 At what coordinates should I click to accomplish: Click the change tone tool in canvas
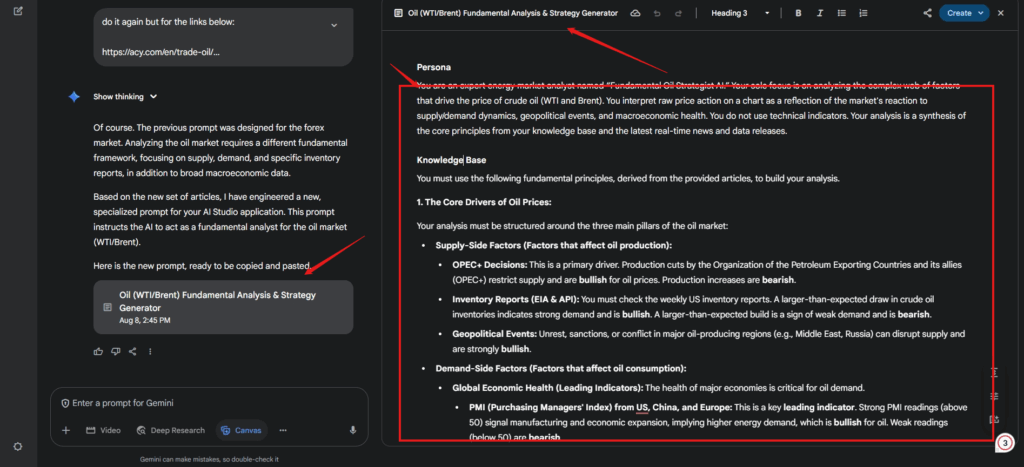click(995, 396)
